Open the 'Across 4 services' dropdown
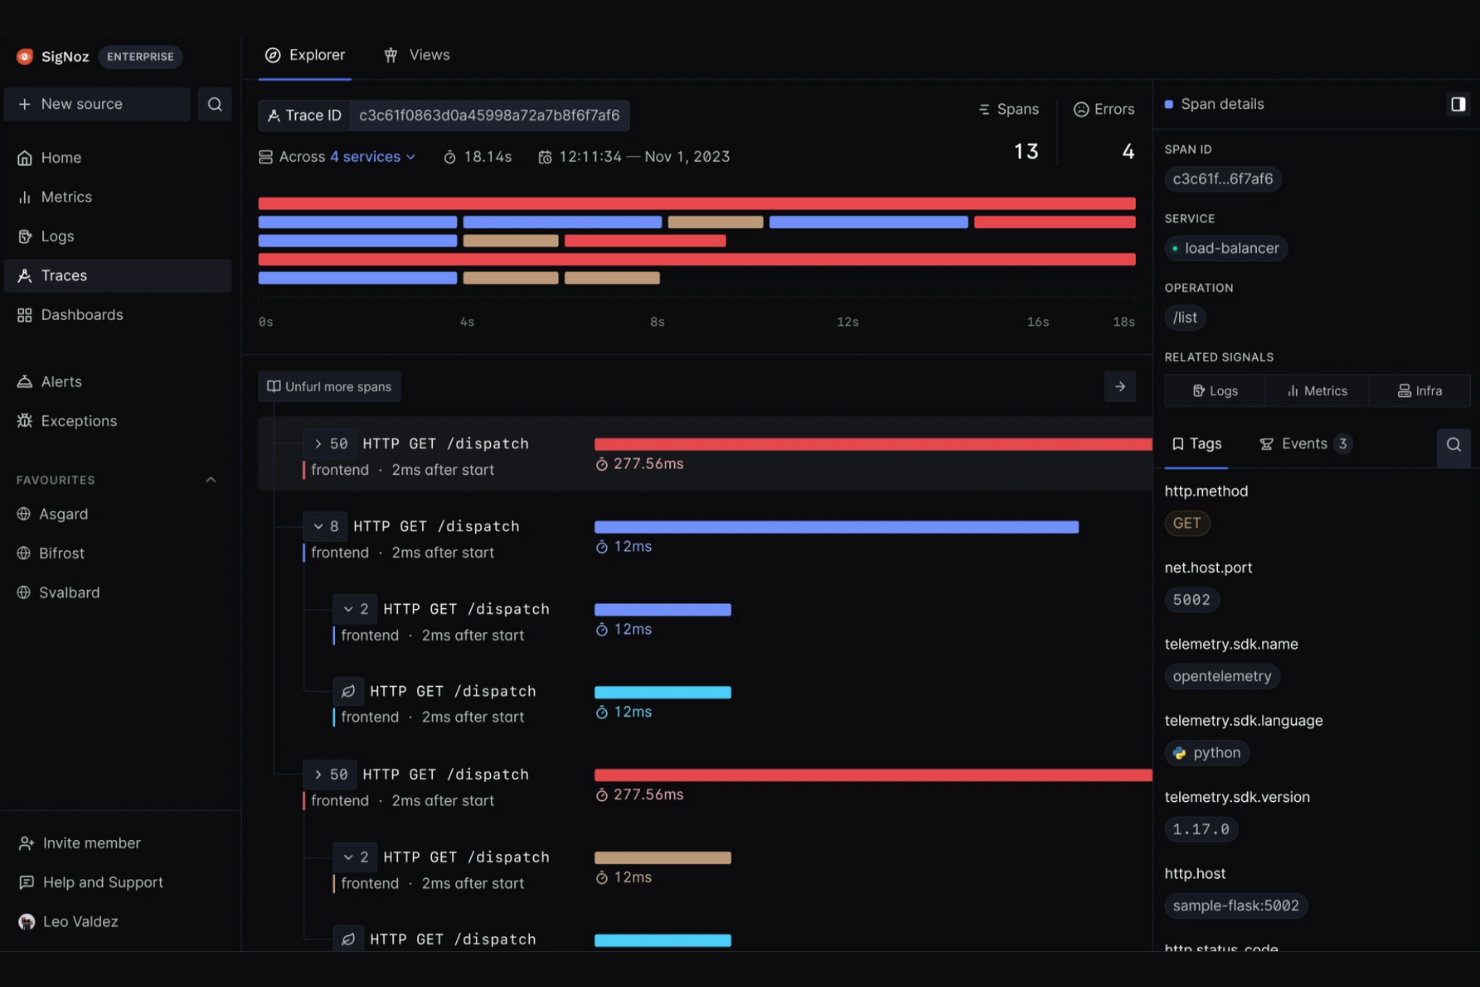 point(337,156)
